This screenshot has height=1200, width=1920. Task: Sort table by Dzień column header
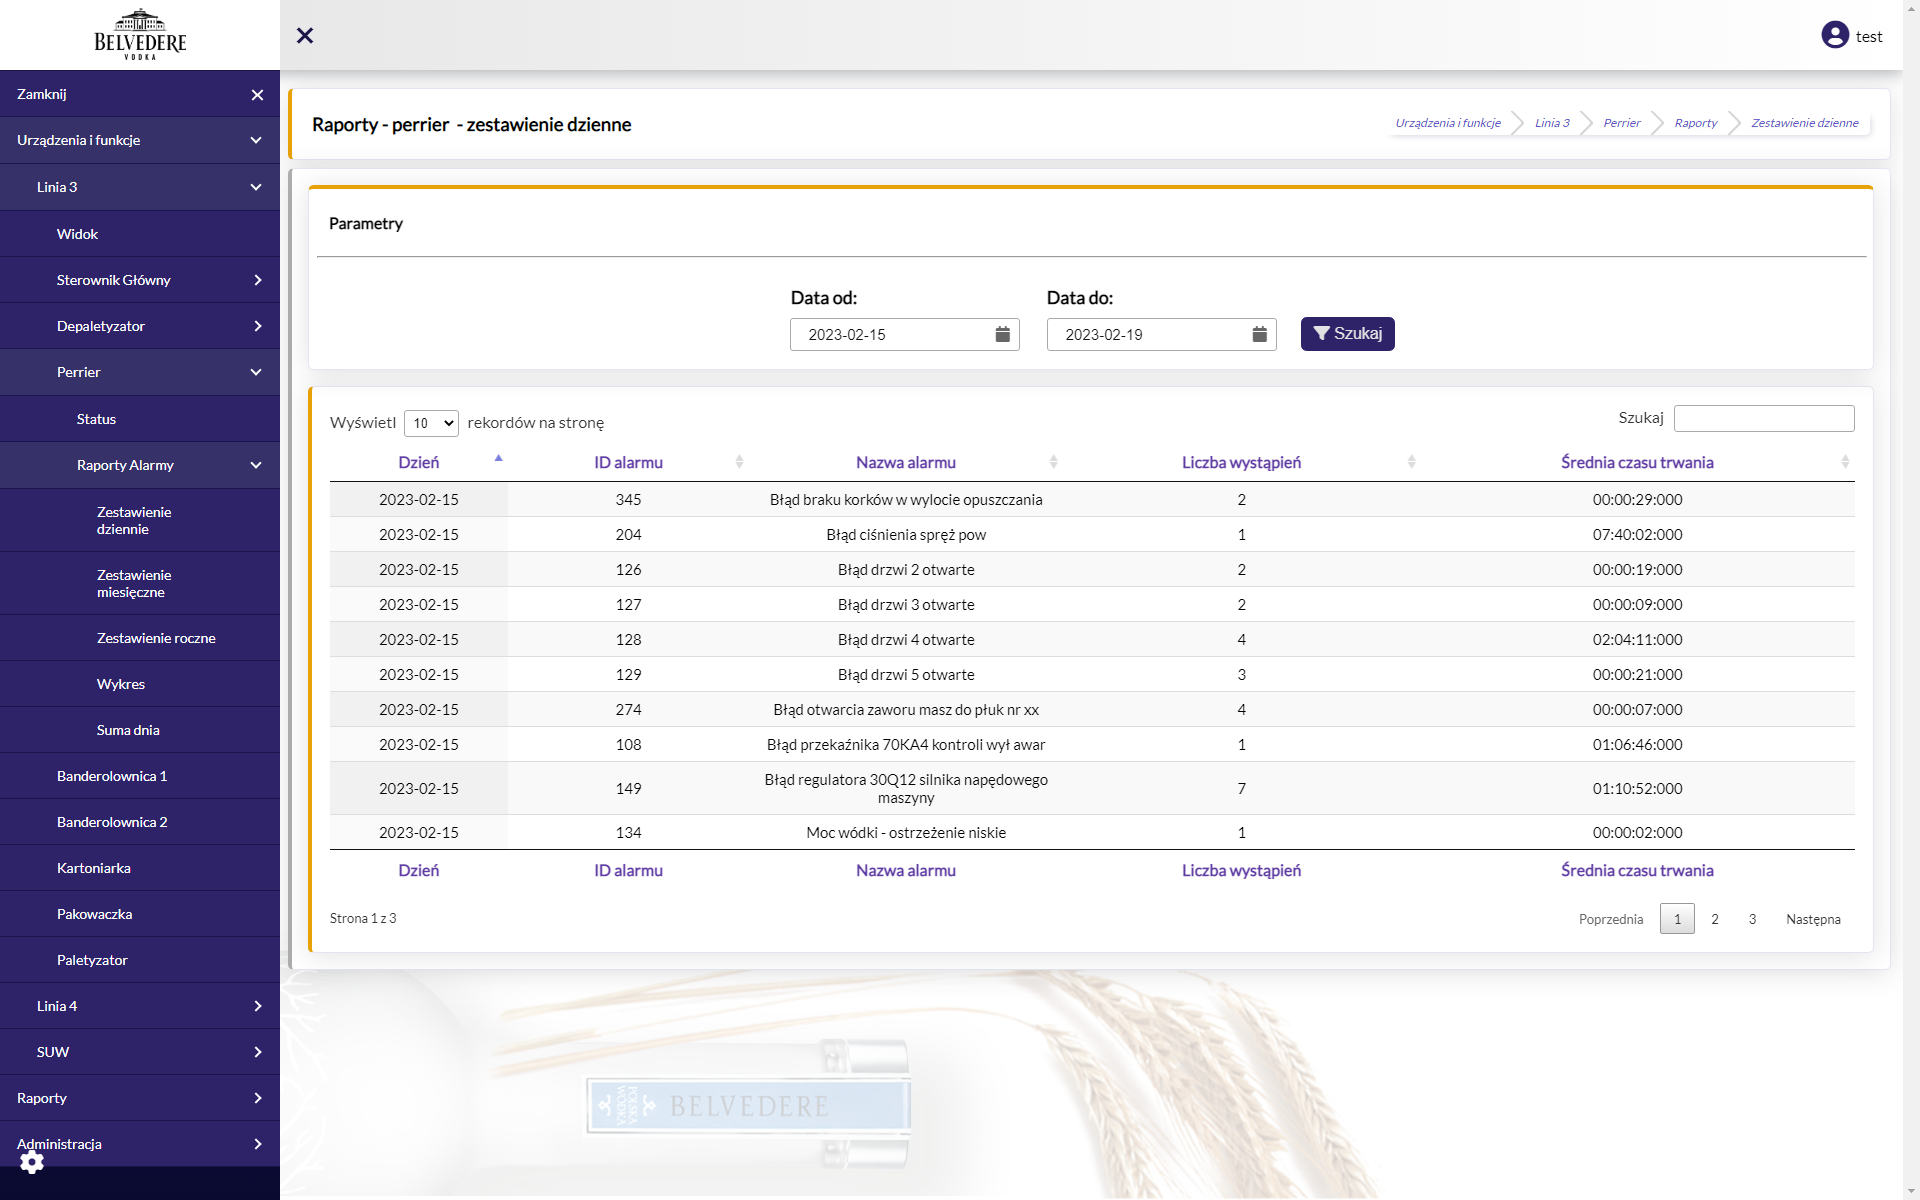pos(418,462)
